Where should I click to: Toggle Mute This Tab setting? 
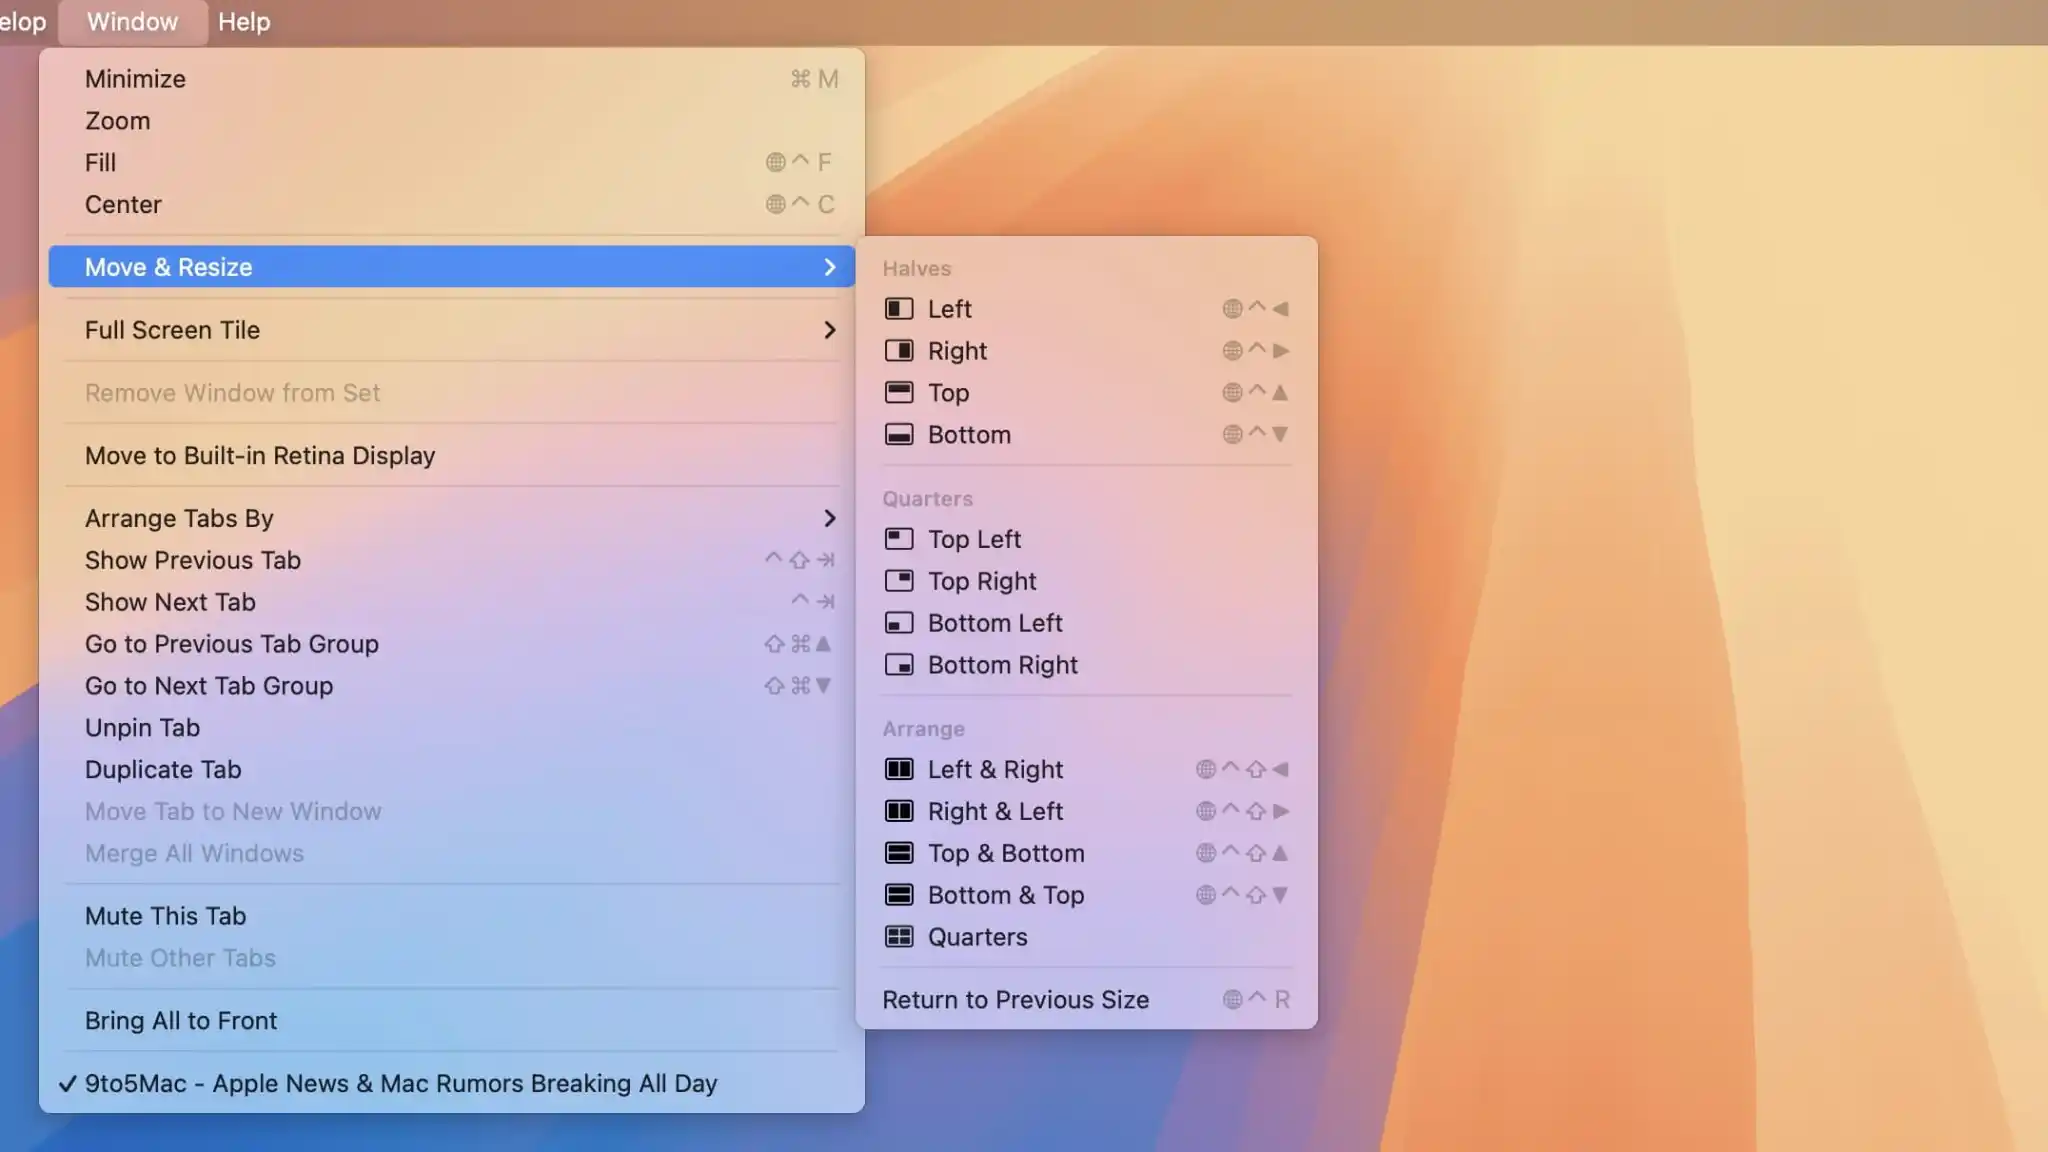[x=165, y=916]
